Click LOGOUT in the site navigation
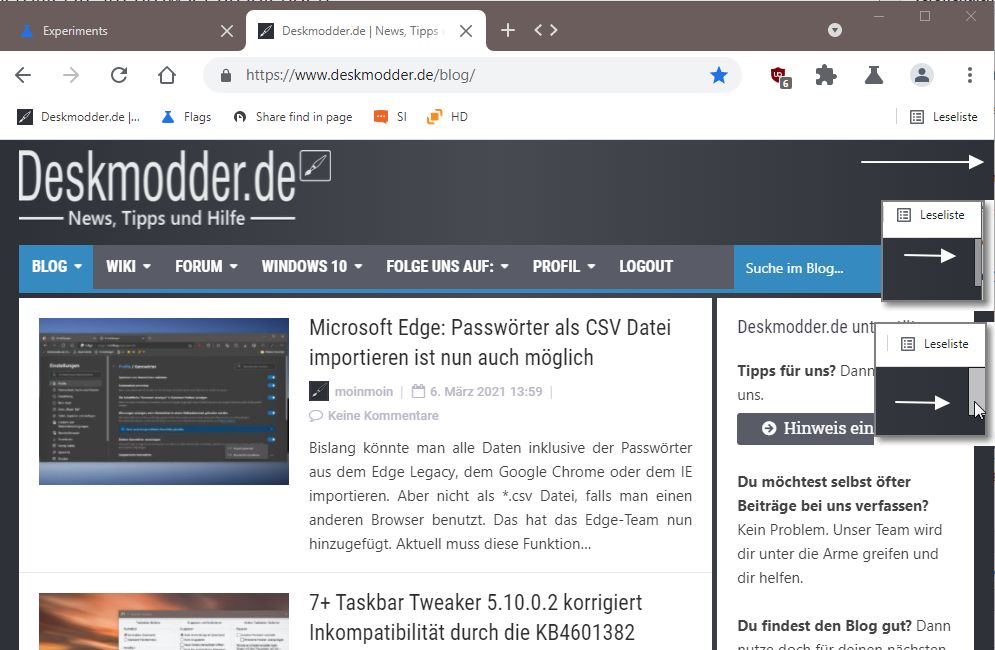This screenshot has height=650, width=995. point(646,267)
